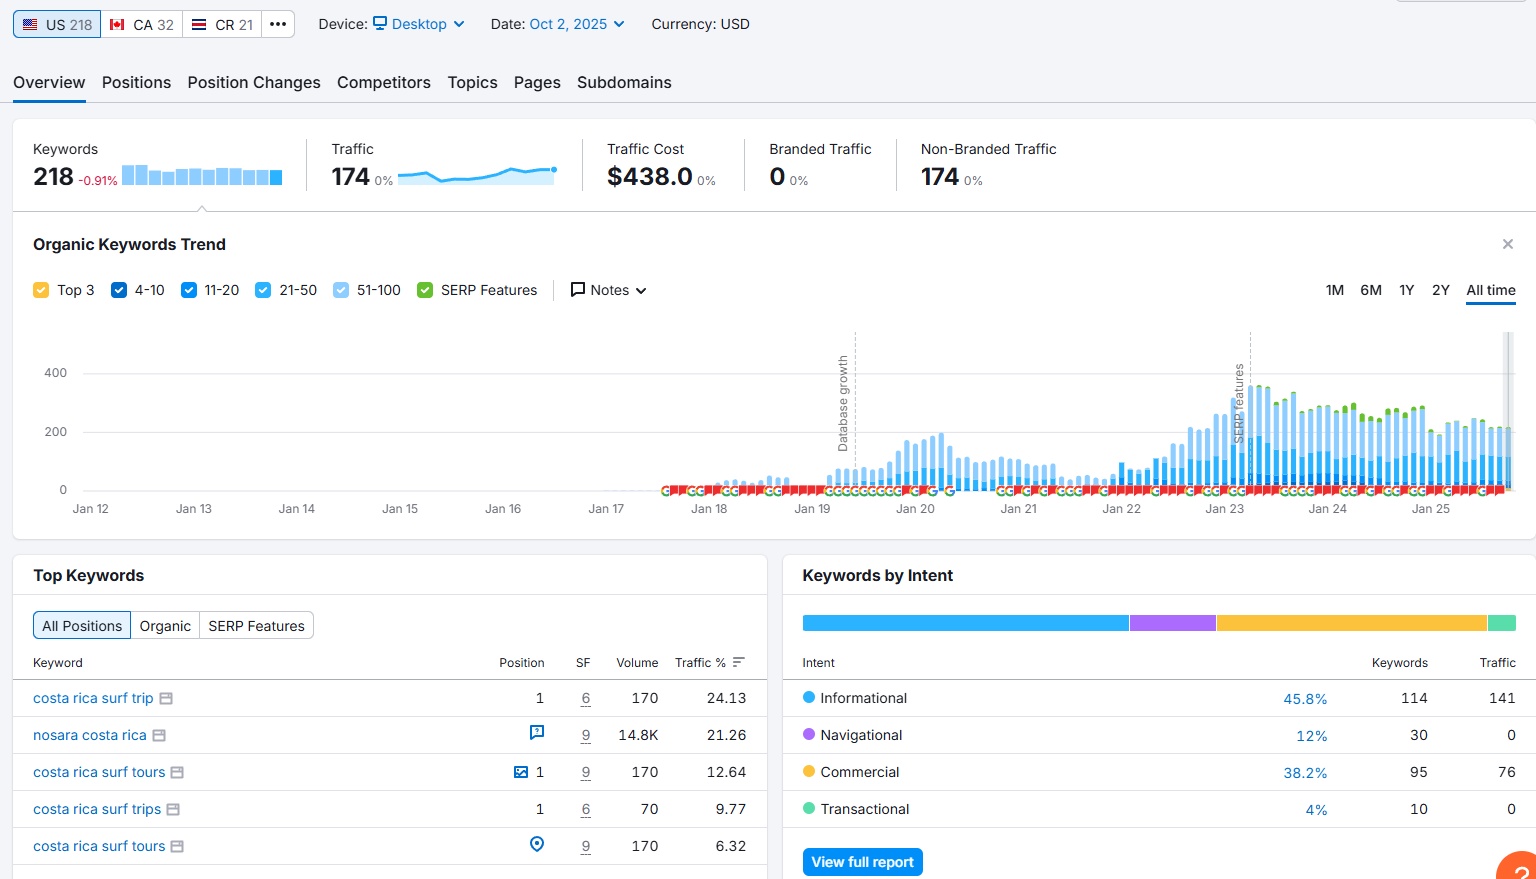
Task: Close the Organic Keywords Trend panel
Action: coord(1507,244)
